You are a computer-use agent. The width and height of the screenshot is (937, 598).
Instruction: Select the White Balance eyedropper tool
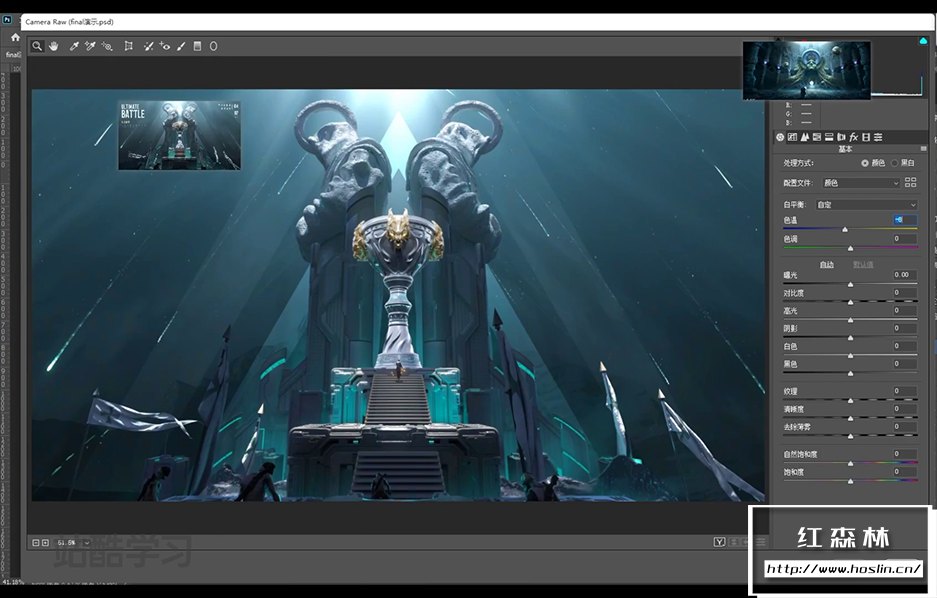click(x=74, y=46)
